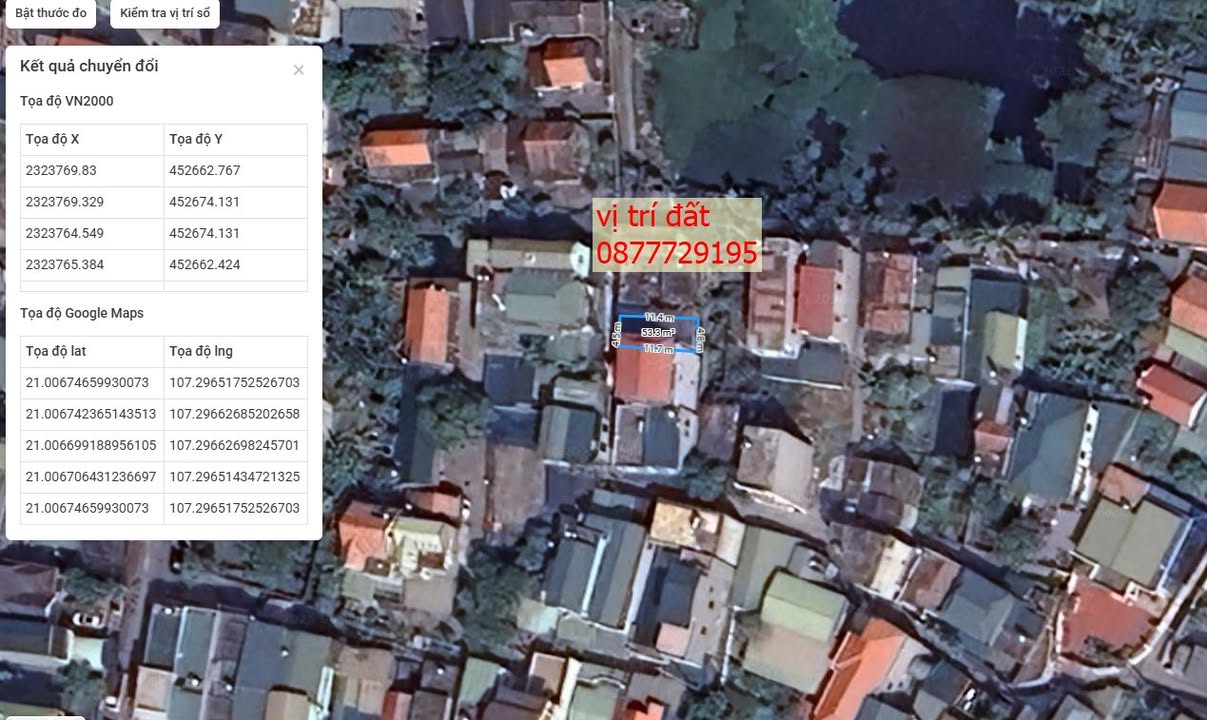This screenshot has width=1207, height=720.
Task: Click the 11.7 m bottom edge measurement
Action: 657,349
